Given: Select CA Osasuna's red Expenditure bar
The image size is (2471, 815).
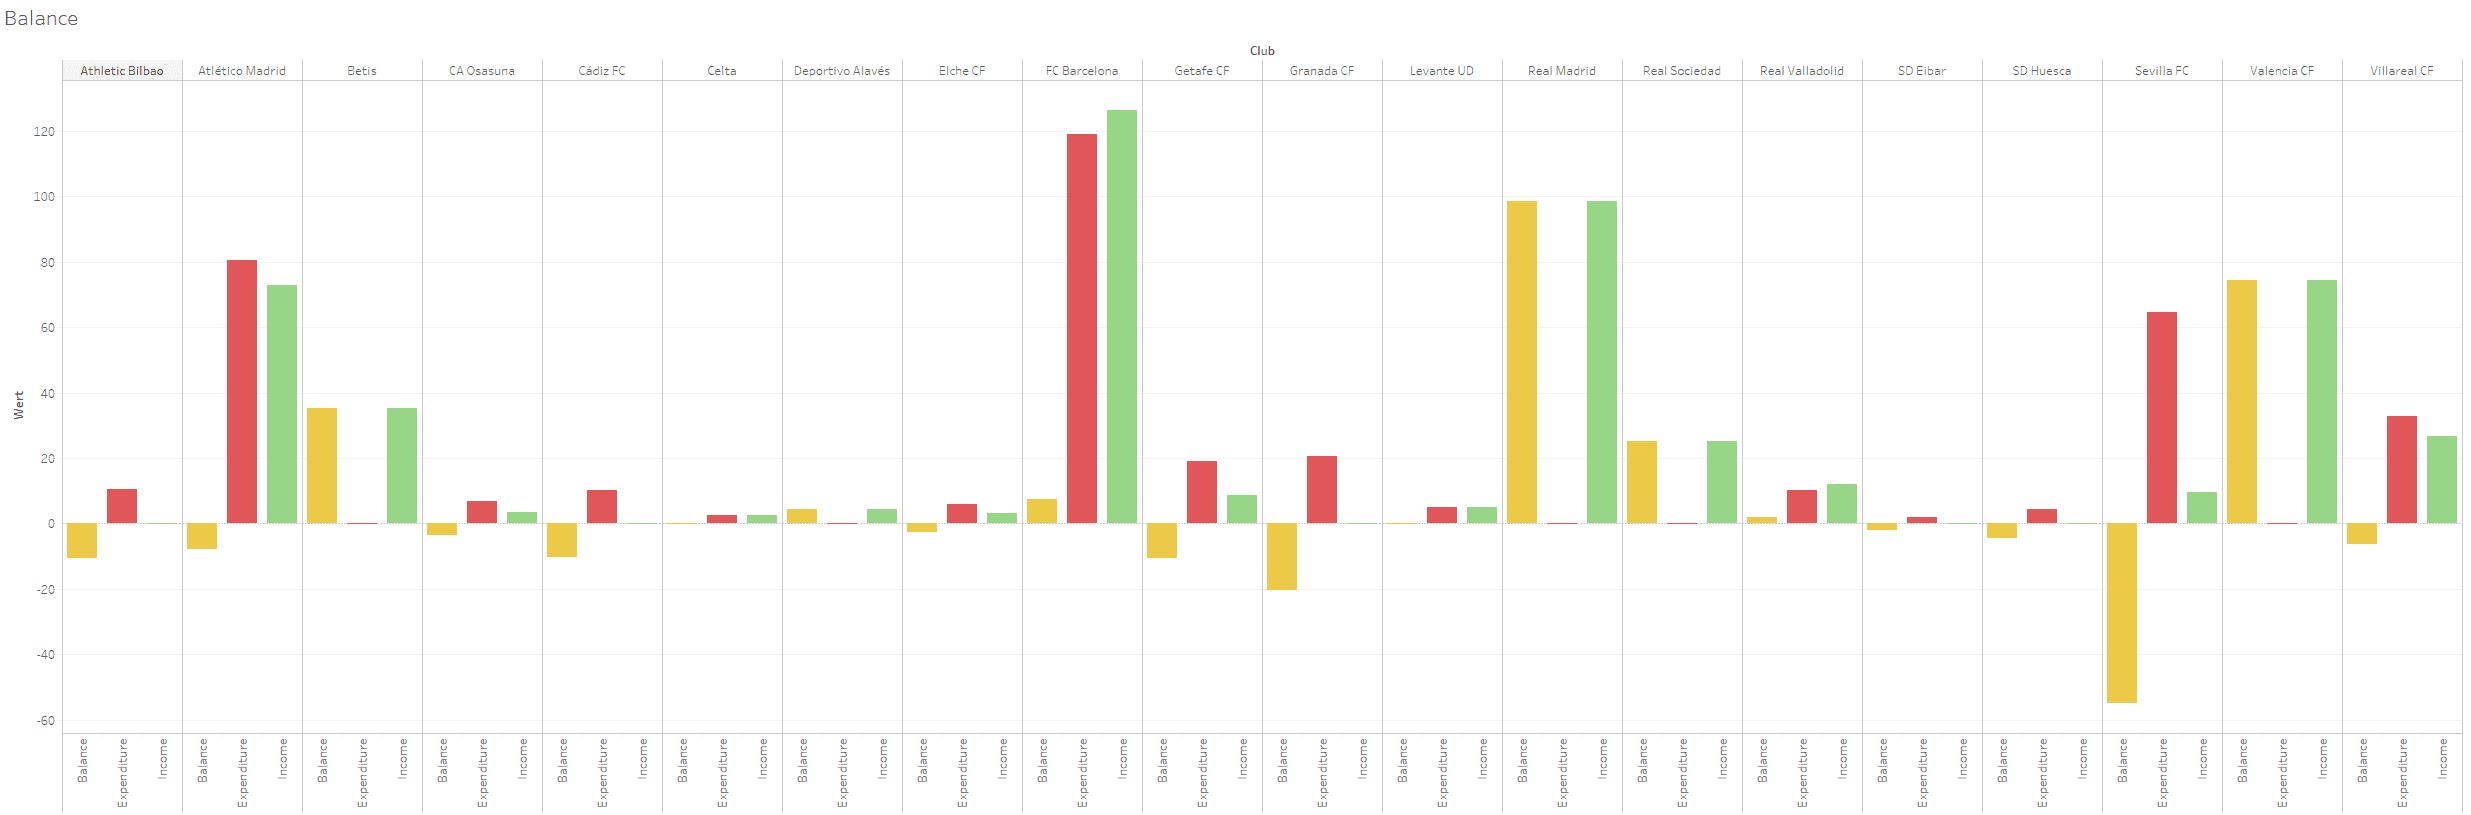Looking at the screenshot, I should (482, 512).
